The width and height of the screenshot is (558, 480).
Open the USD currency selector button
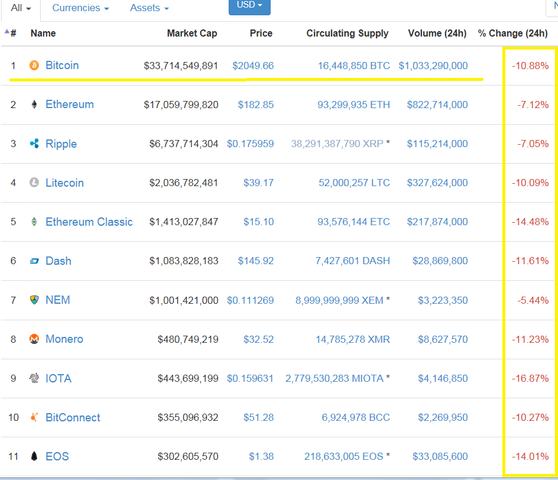(249, 6)
